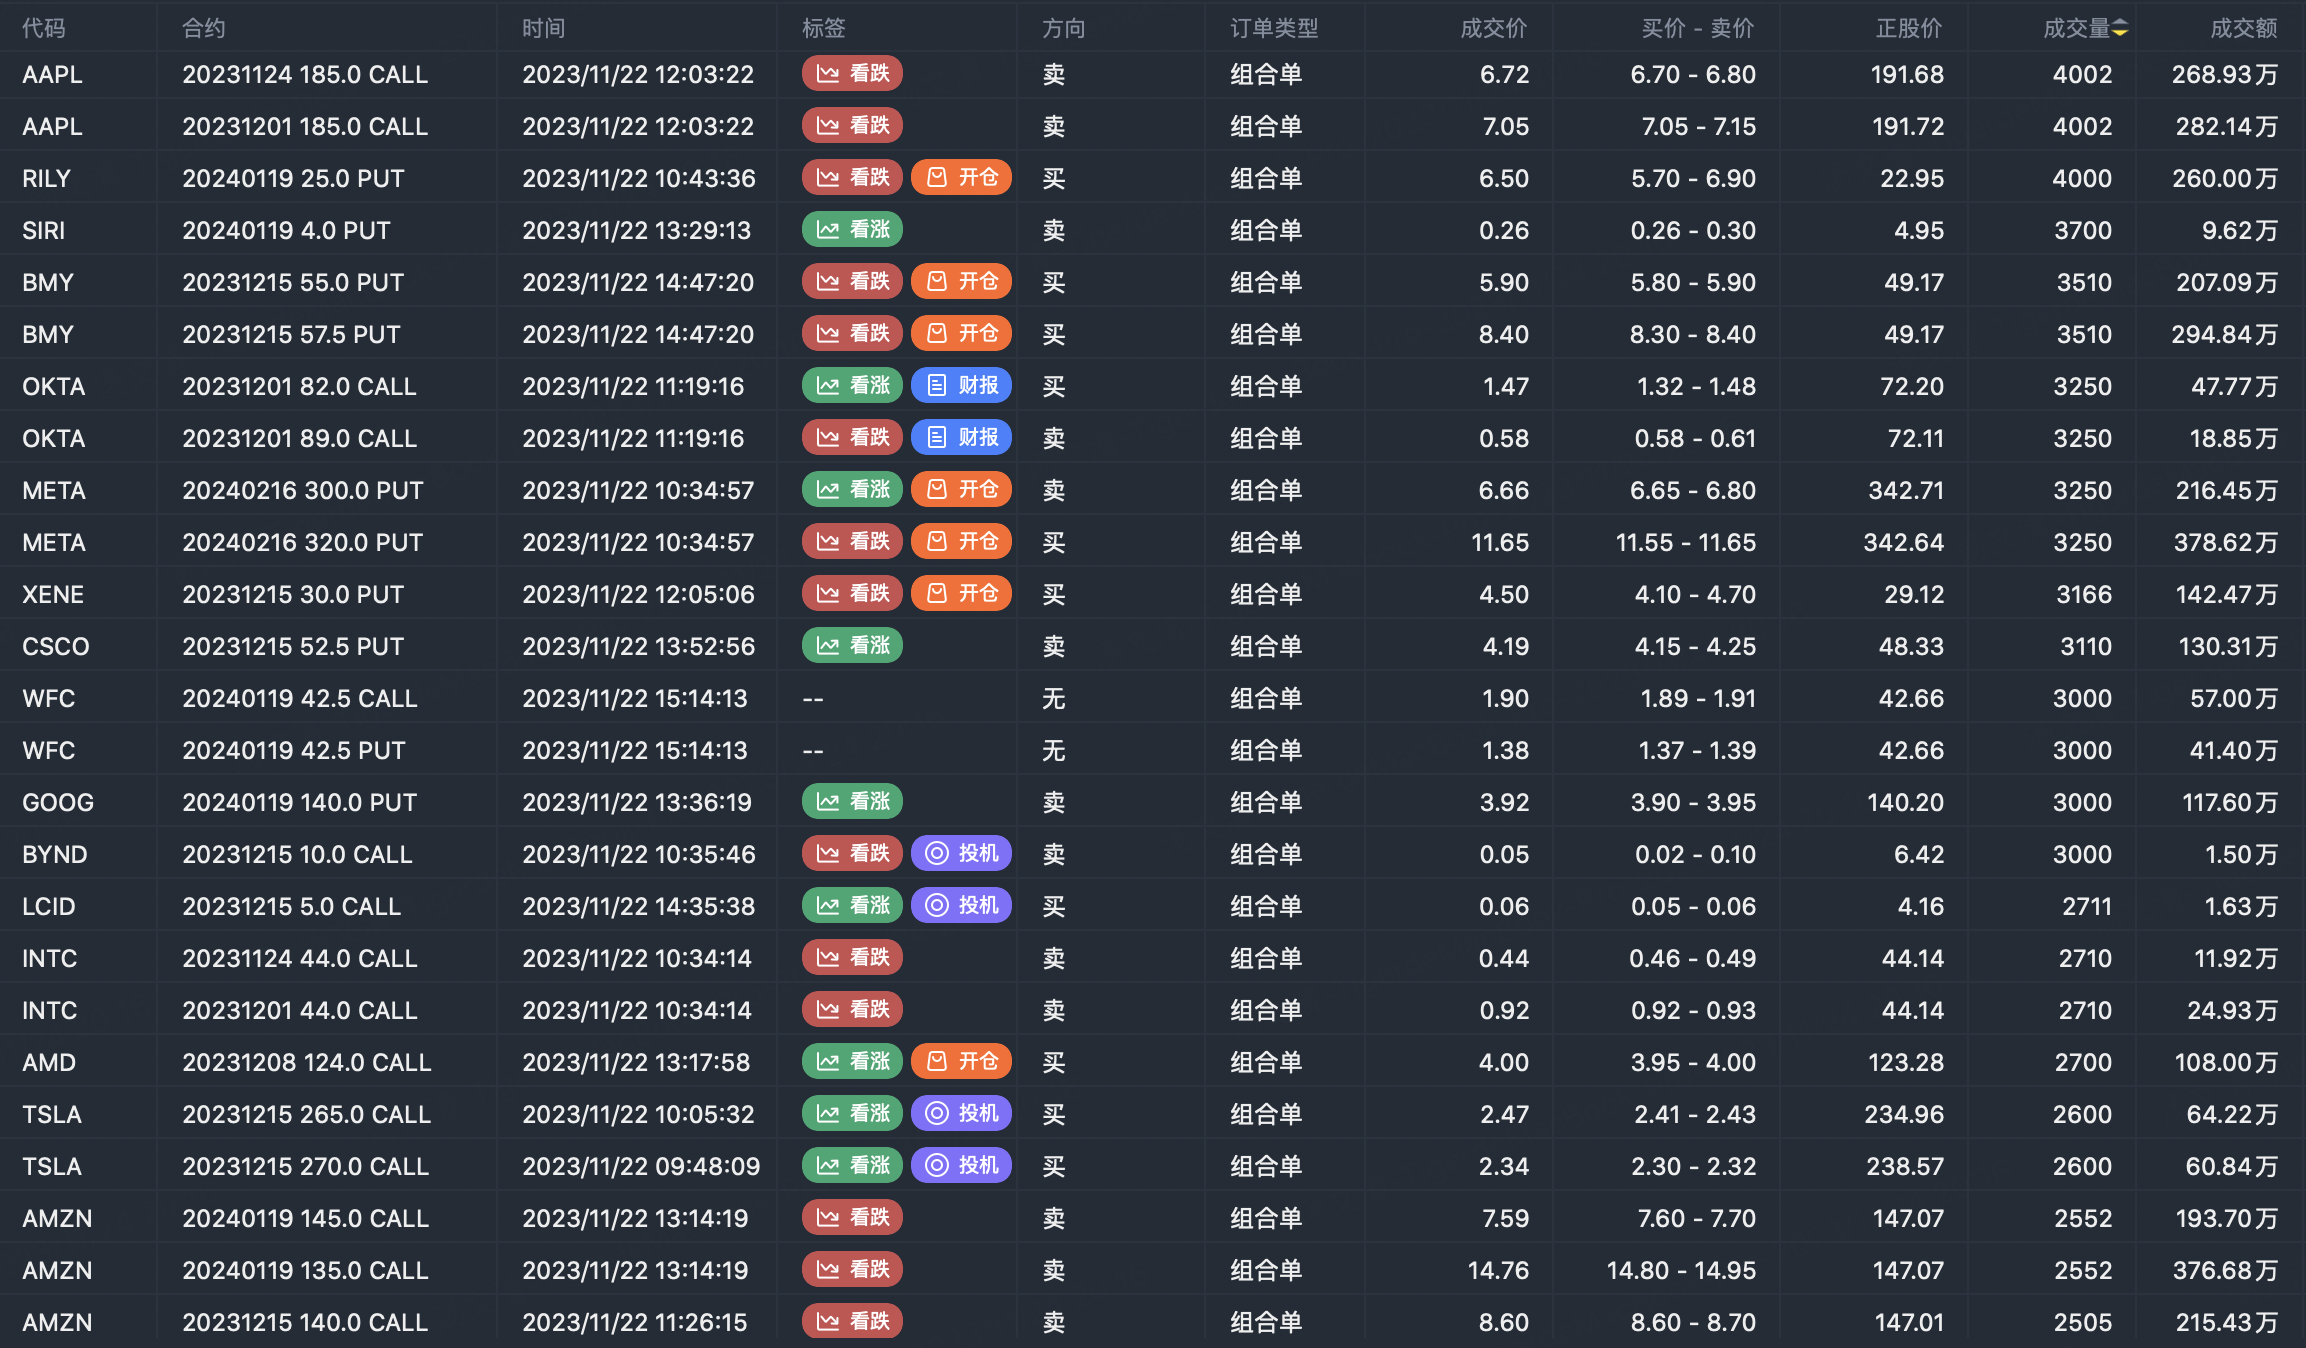Select TSLA 20231215 270.0 CALL row
This screenshot has height=1348, width=2306.
tap(305, 1167)
